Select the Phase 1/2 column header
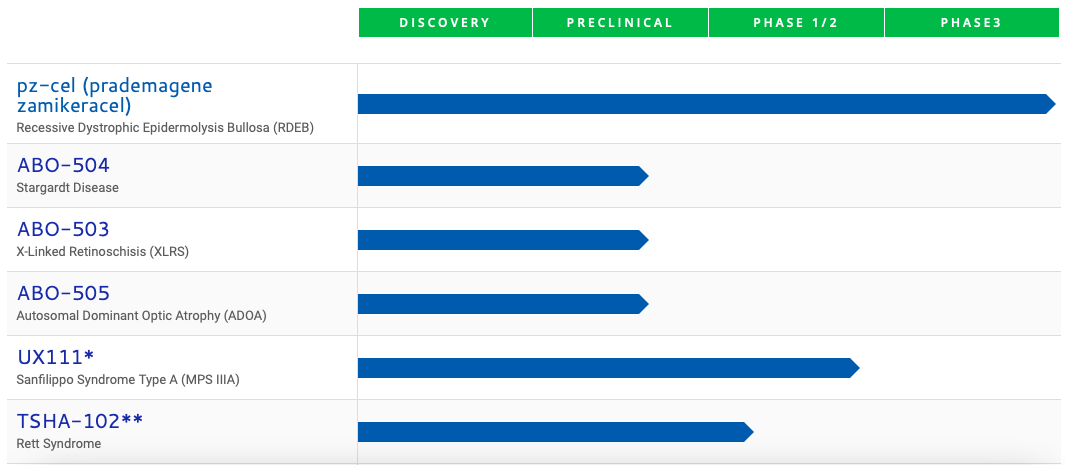Viewport: 1065px width, 465px height. coord(796,23)
